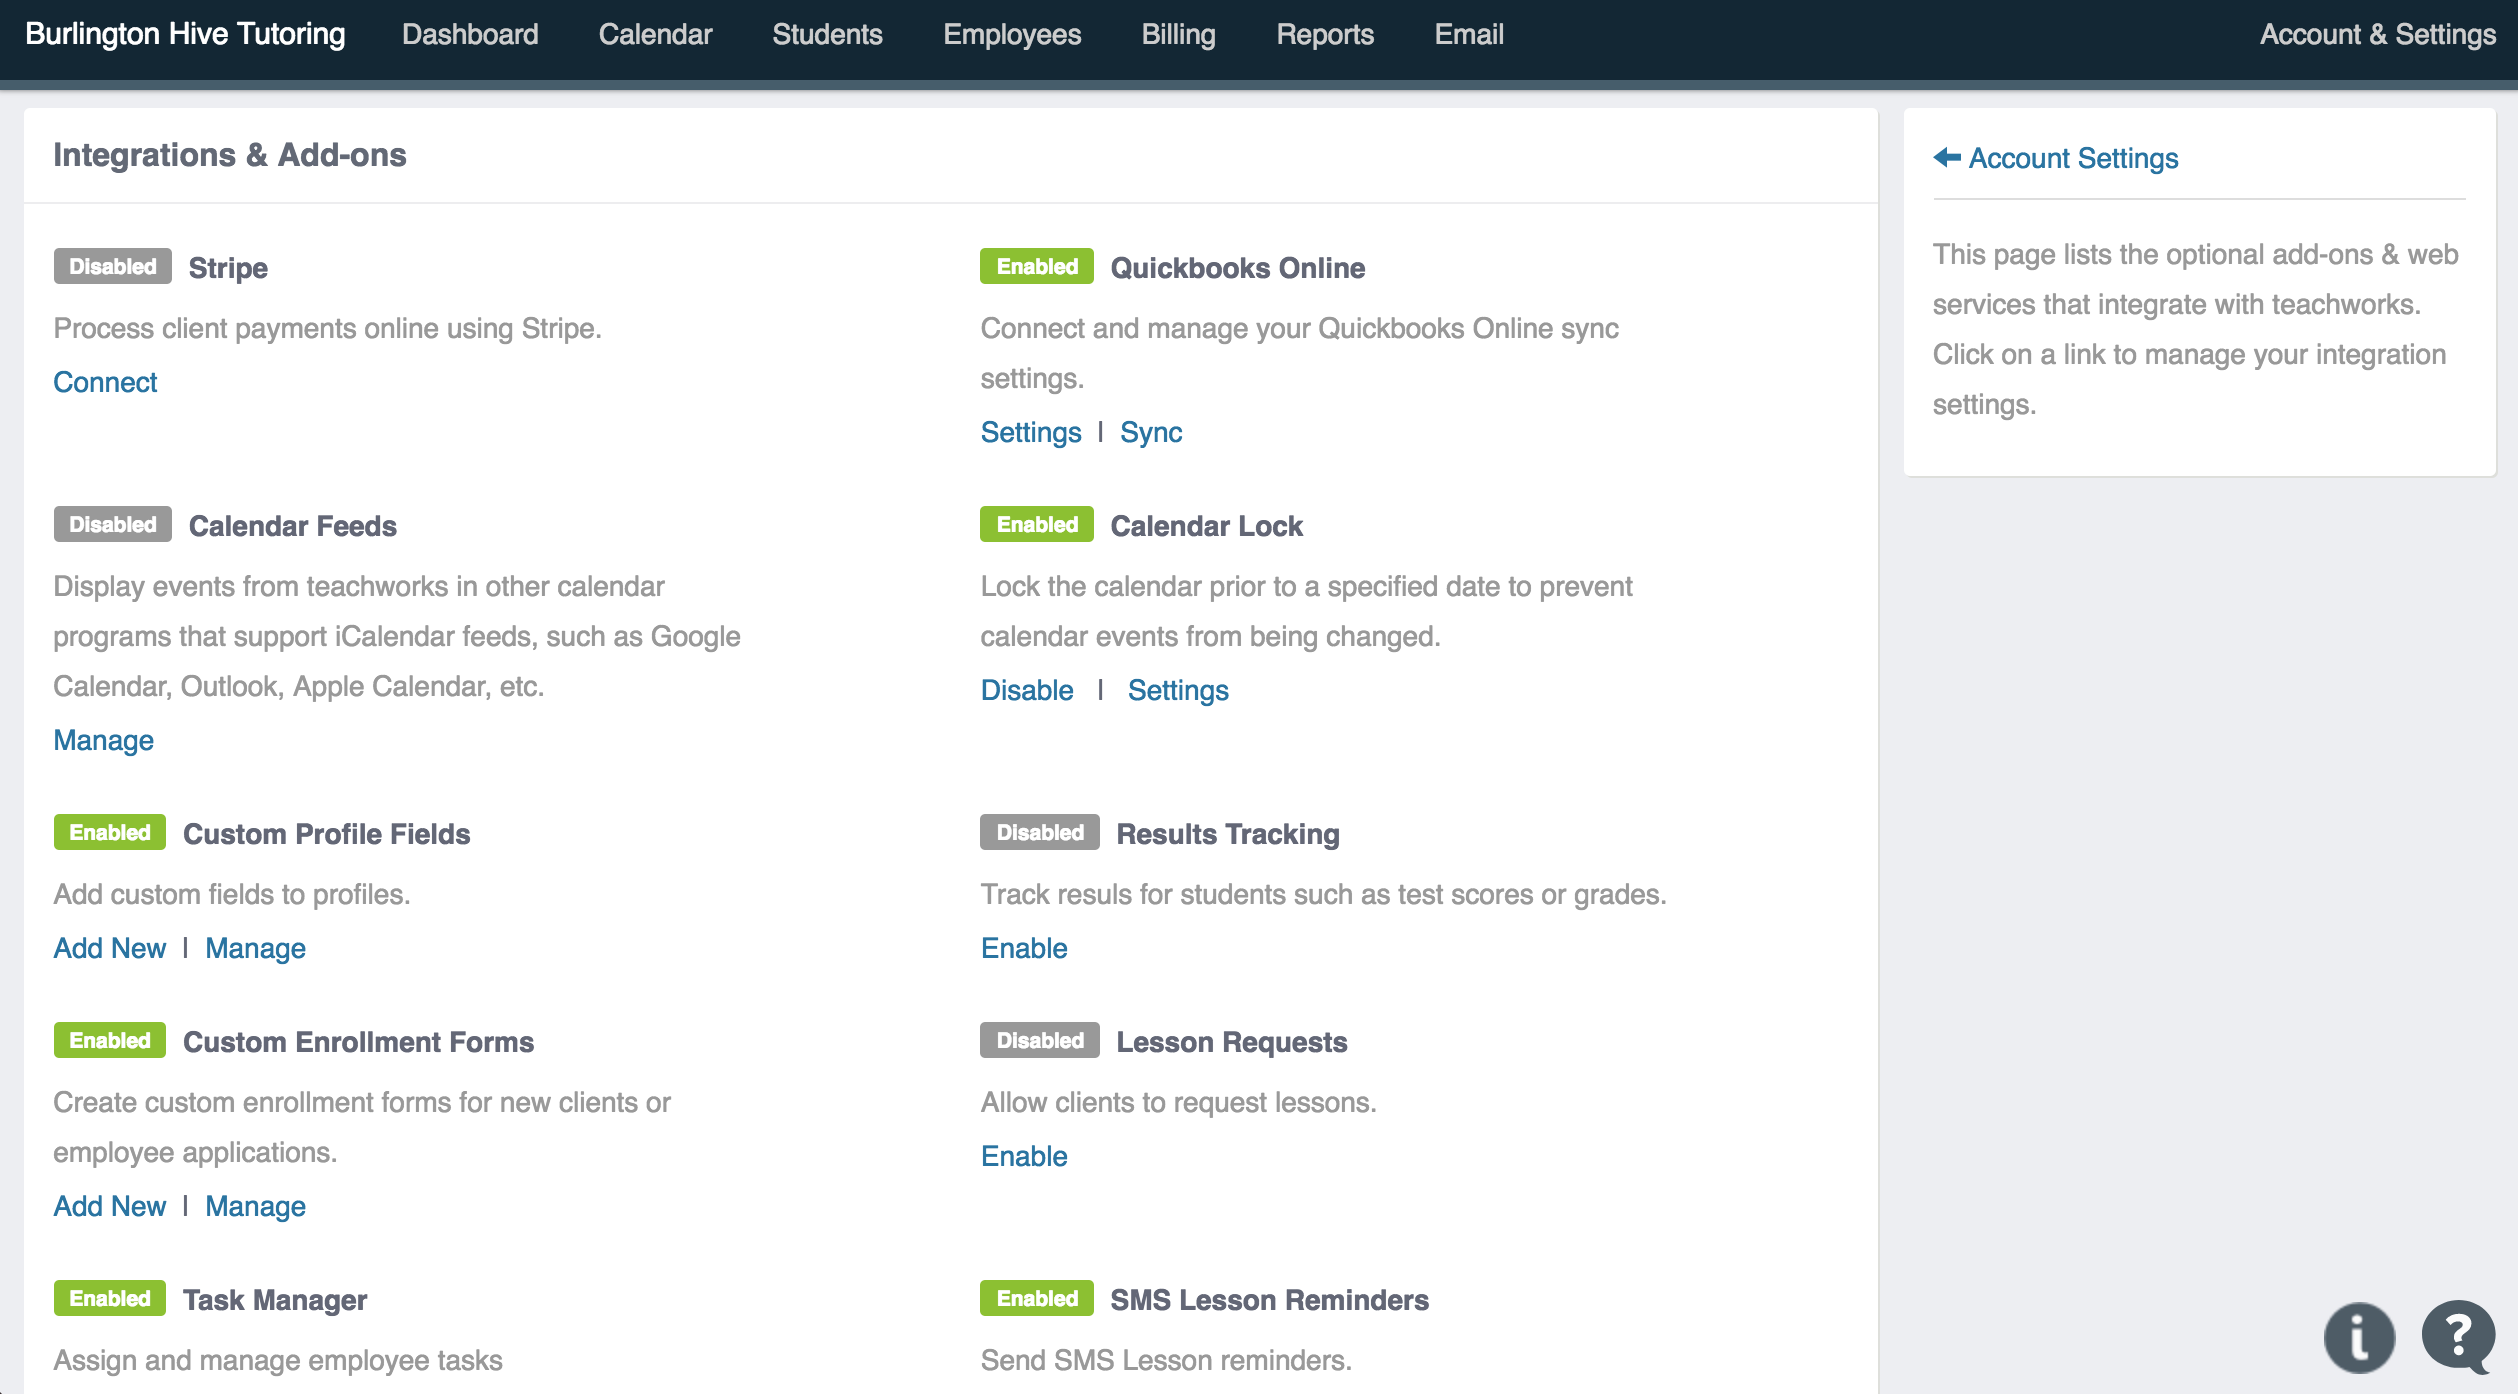Click the Integrations & Add-ons heading
Image resolution: width=2518 pixels, height=1394 pixels.
coord(230,155)
